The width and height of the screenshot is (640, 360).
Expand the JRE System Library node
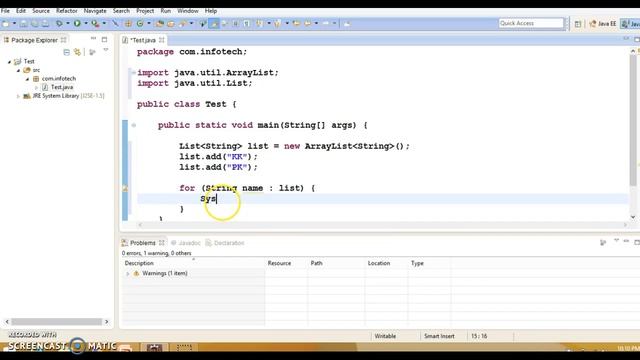(18, 96)
